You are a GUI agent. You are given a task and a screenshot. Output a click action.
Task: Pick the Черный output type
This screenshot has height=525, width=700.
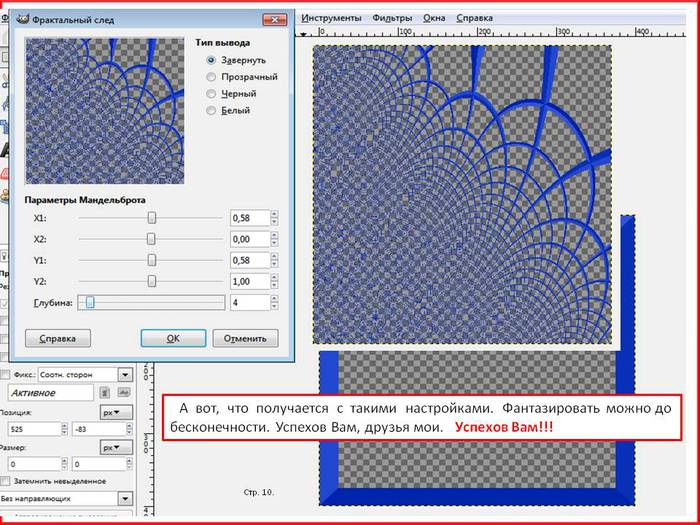[x=211, y=94]
